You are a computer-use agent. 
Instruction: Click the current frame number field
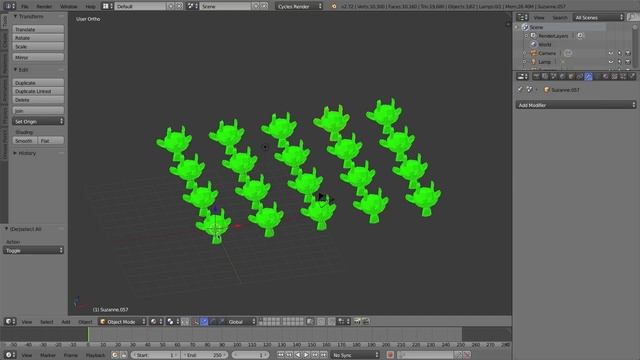tap(250, 355)
